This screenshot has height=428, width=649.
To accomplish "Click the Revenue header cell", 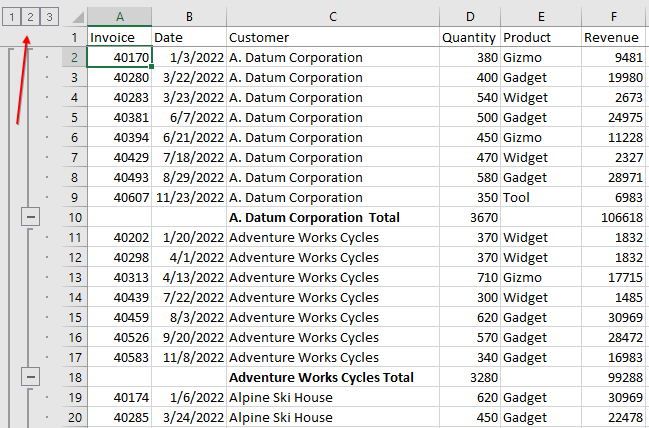I will pyautogui.click(x=614, y=37).
